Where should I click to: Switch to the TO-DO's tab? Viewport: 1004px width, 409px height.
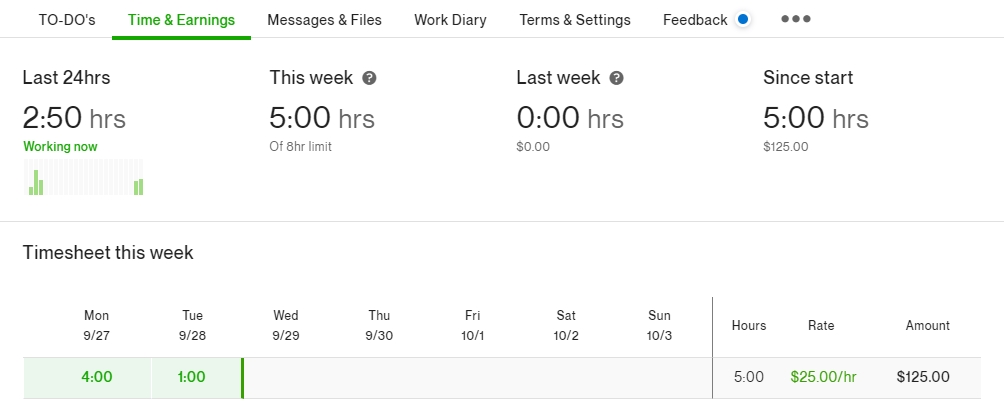click(x=67, y=20)
